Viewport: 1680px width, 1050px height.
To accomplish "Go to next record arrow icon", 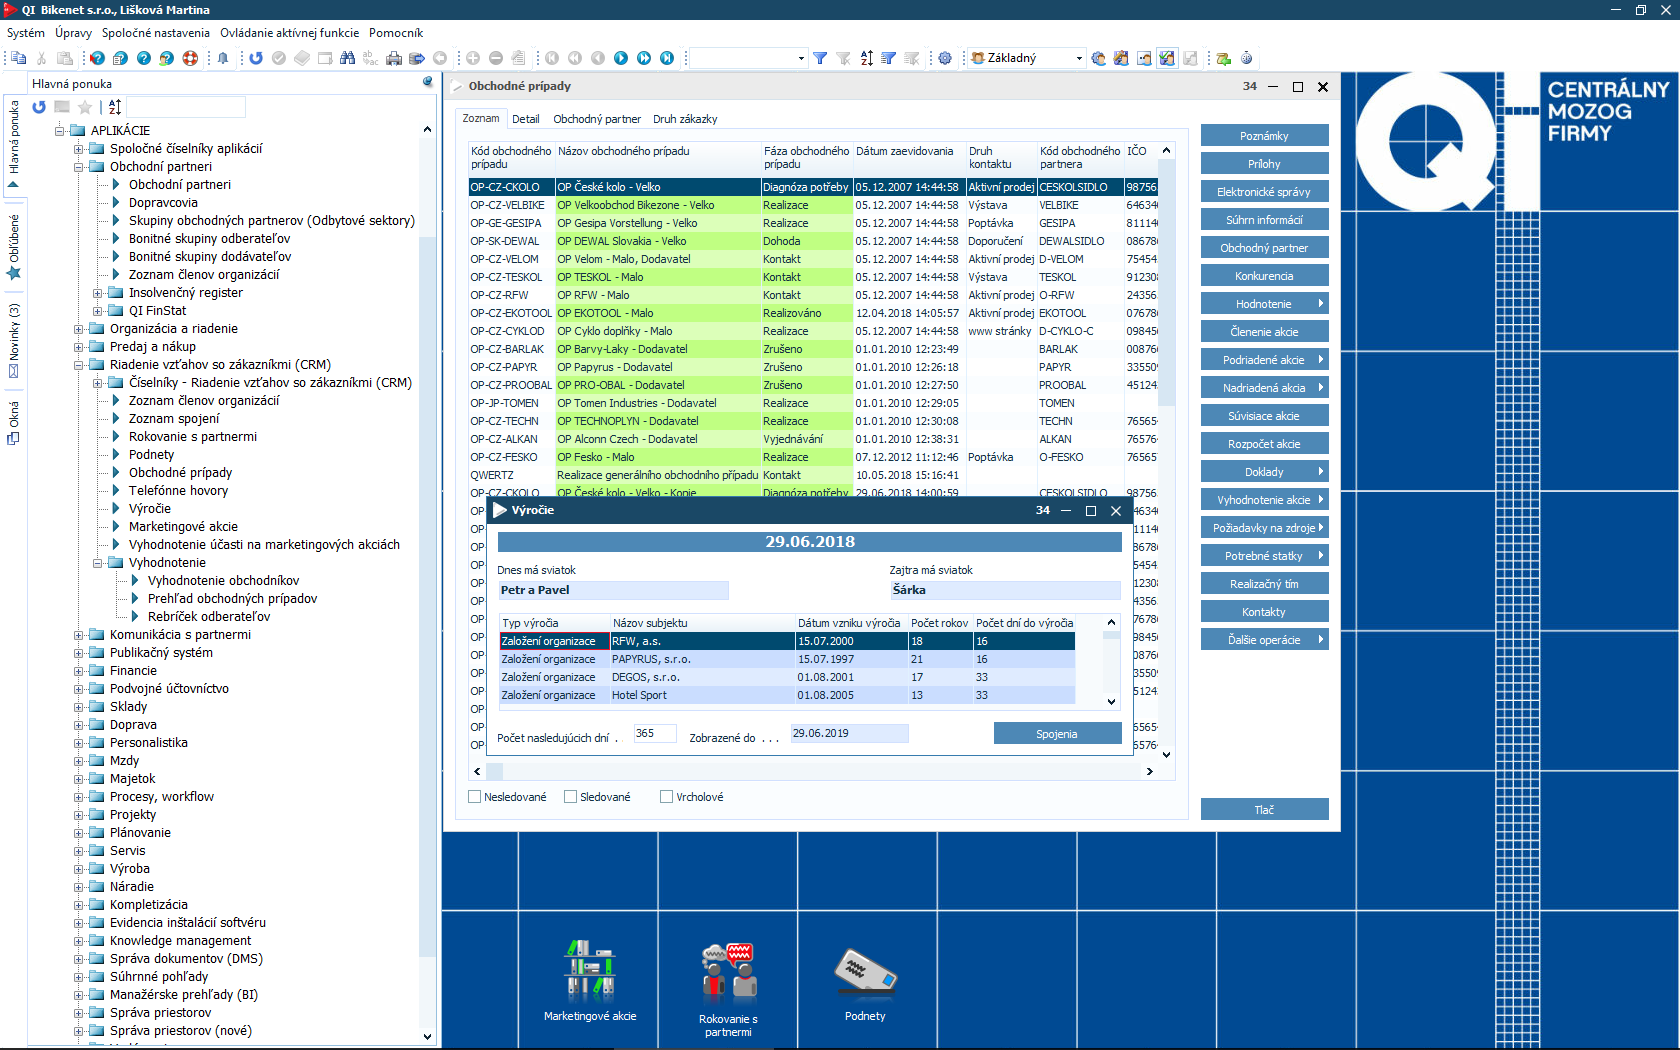I will point(621,58).
